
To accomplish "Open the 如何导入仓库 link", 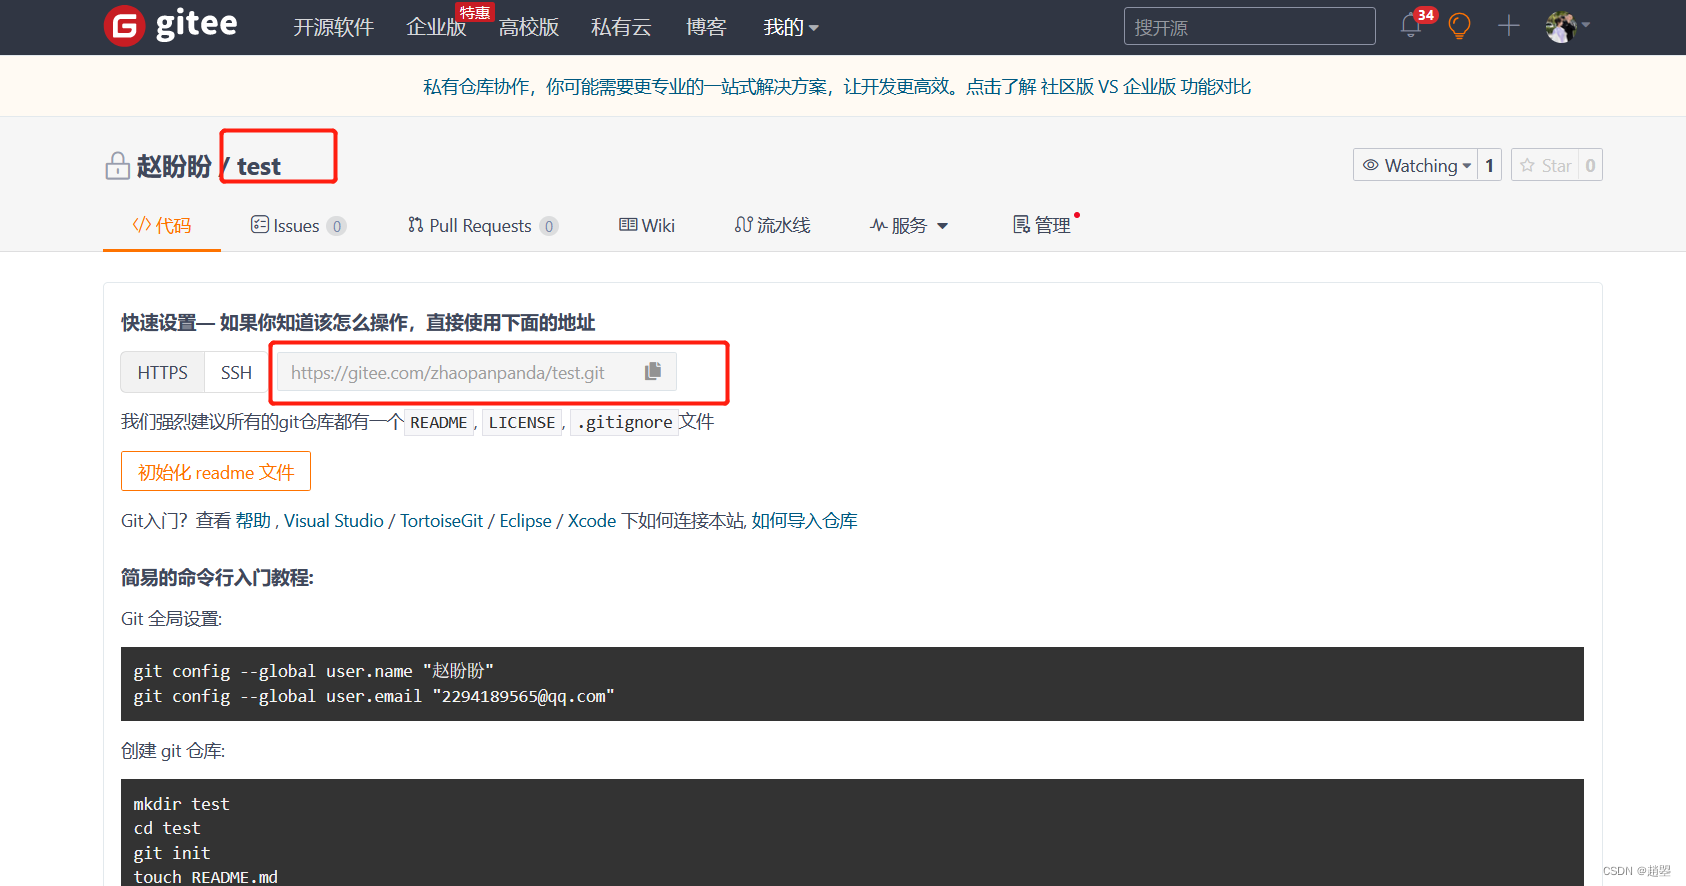I will pos(805,520).
